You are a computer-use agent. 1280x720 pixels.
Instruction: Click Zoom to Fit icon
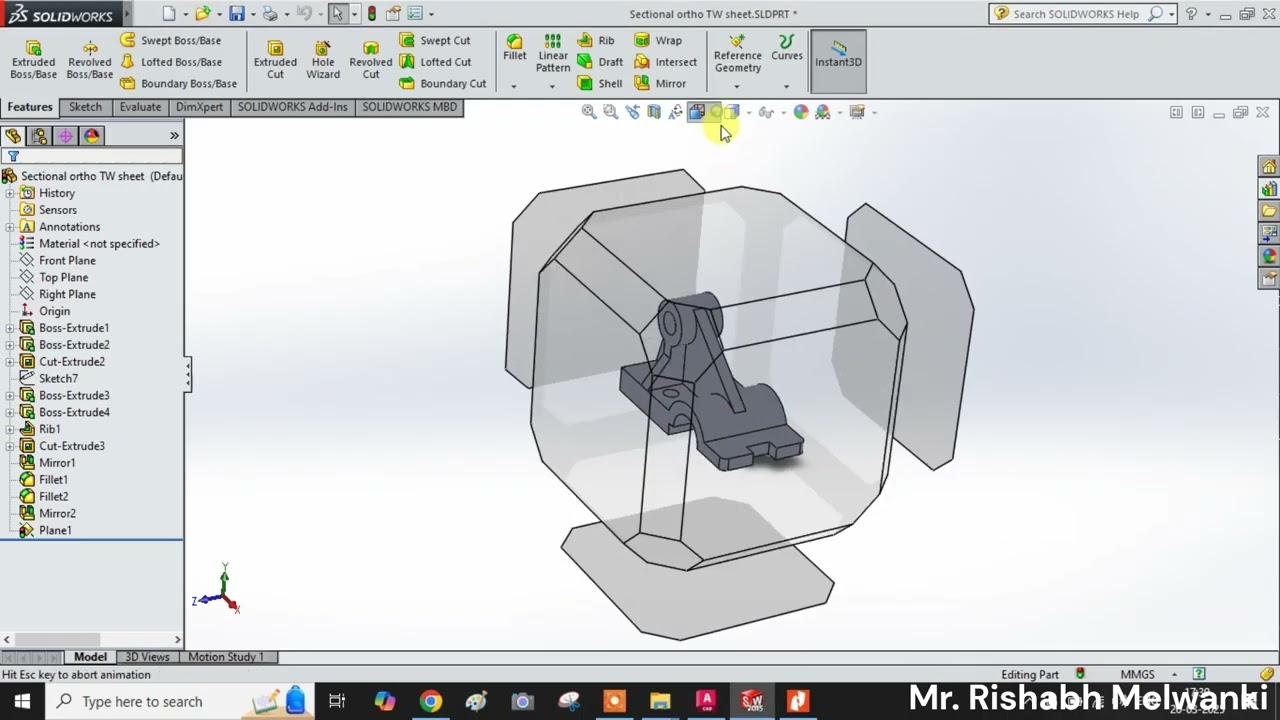[589, 112]
